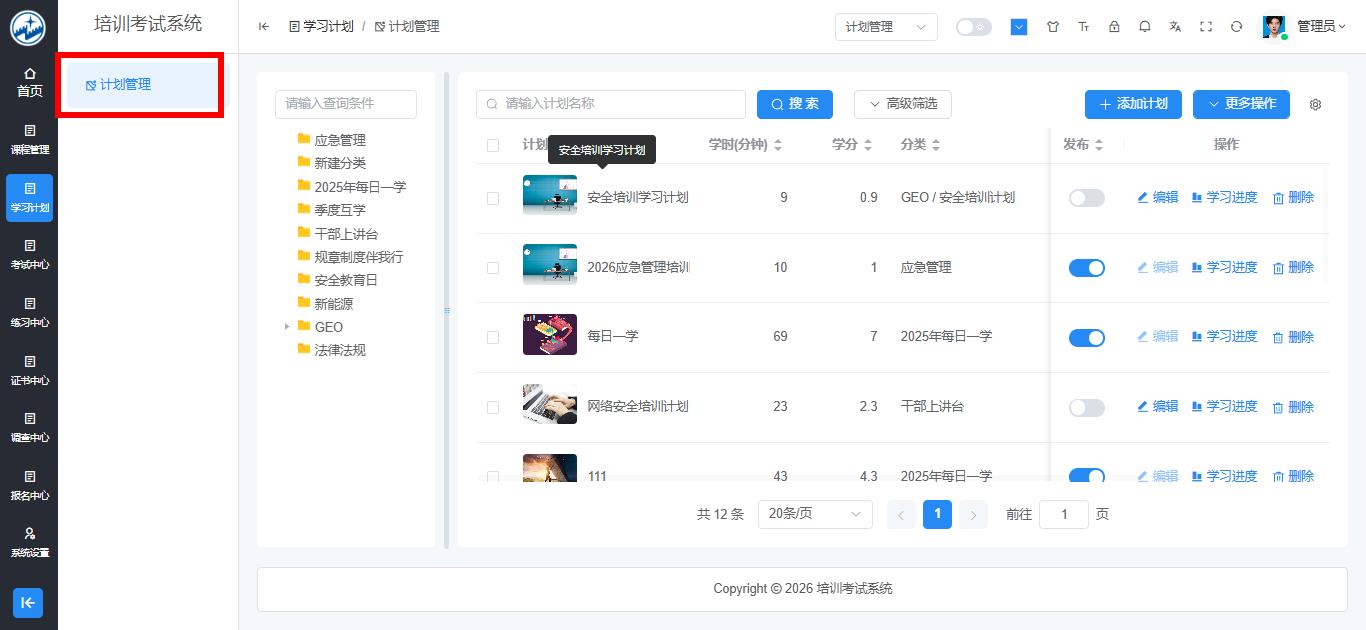Viewport: 1366px width, 630px height.
Task: Open the 20条/页 page size dropdown
Action: 814,514
